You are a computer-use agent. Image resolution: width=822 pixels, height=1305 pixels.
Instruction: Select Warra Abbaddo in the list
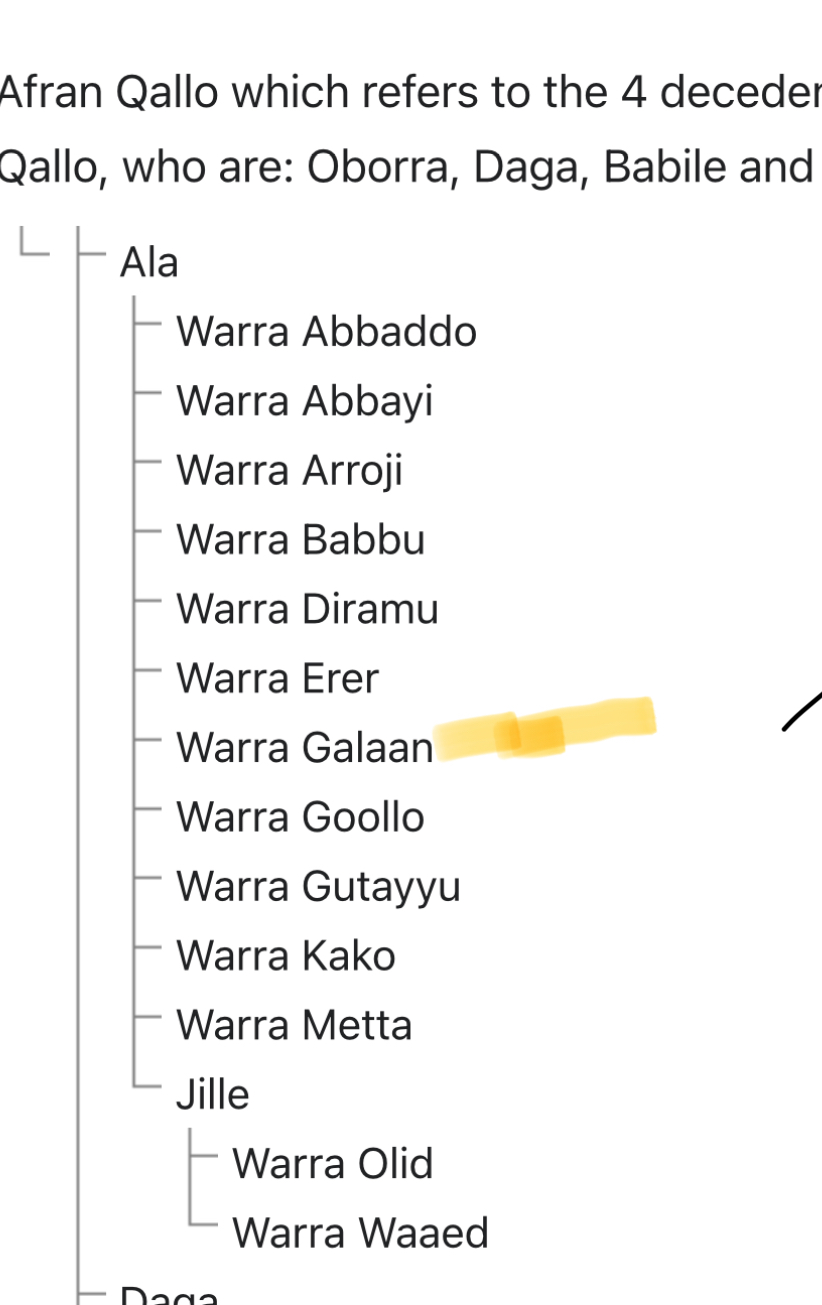[x=326, y=332]
